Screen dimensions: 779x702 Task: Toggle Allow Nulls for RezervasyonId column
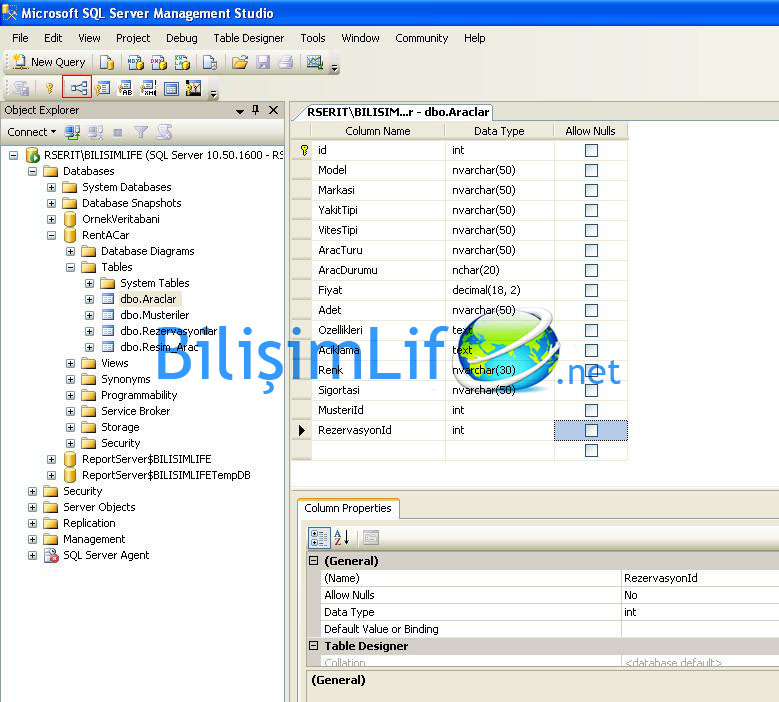[x=591, y=430]
